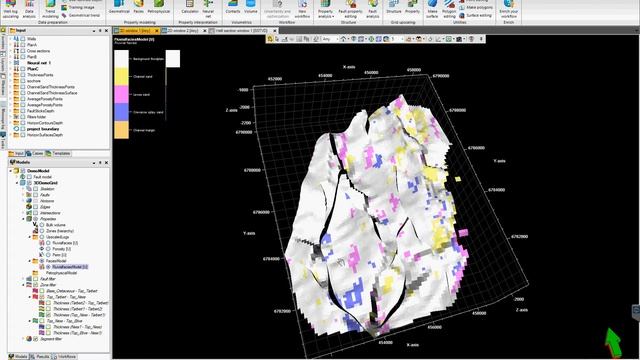Image resolution: width=640 pixels, height=360 pixels.
Task: Open the Trend modeling tool
Action: pos(50,9)
